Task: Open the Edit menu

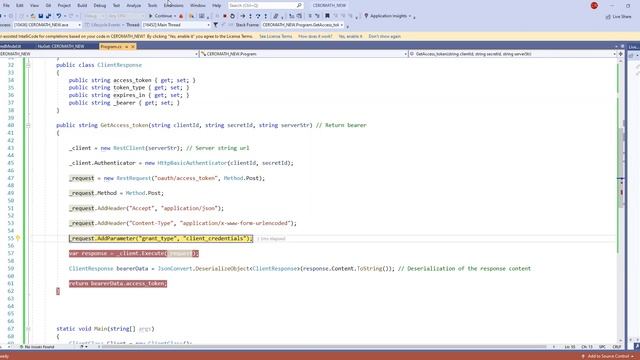Action: (x=20, y=5)
